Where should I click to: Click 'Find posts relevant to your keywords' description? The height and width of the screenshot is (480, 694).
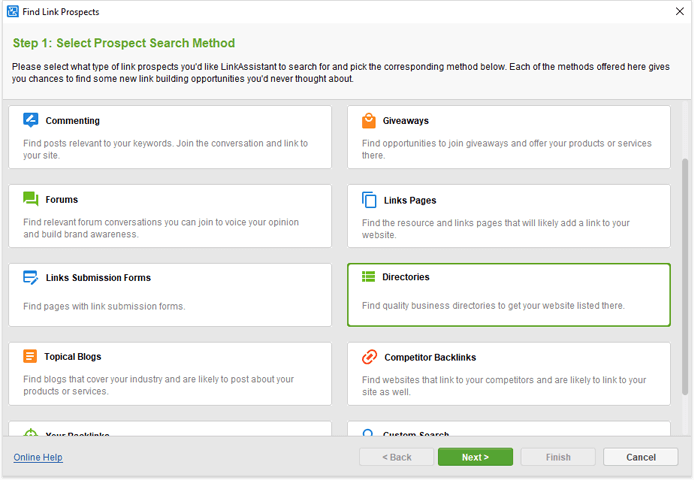pyautogui.click(x=166, y=149)
